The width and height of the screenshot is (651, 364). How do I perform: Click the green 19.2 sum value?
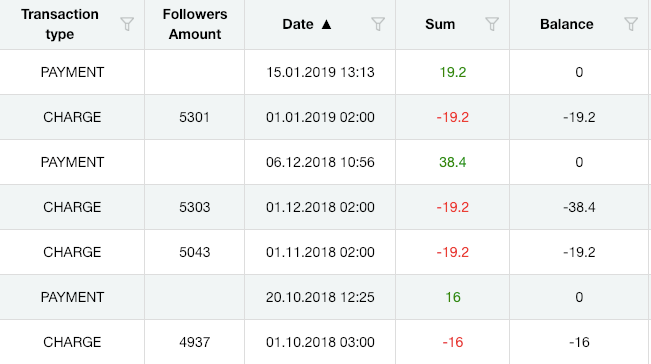(453, 72)
